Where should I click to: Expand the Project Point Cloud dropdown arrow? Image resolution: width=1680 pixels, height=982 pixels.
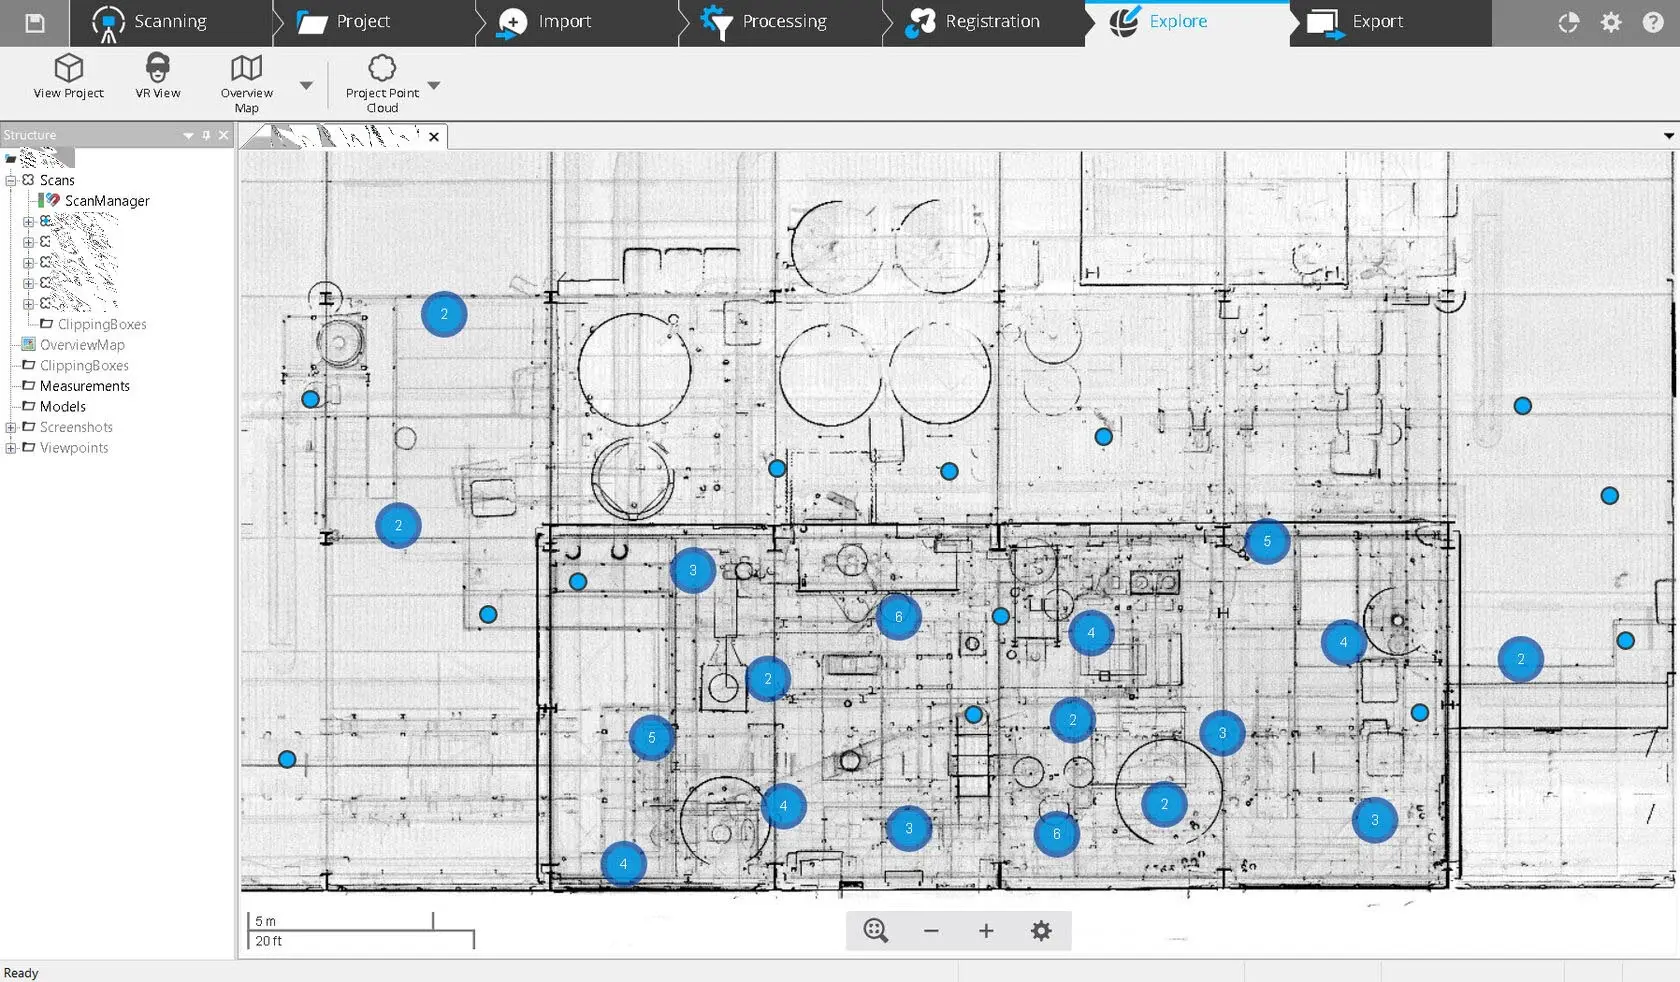(434, 86)
